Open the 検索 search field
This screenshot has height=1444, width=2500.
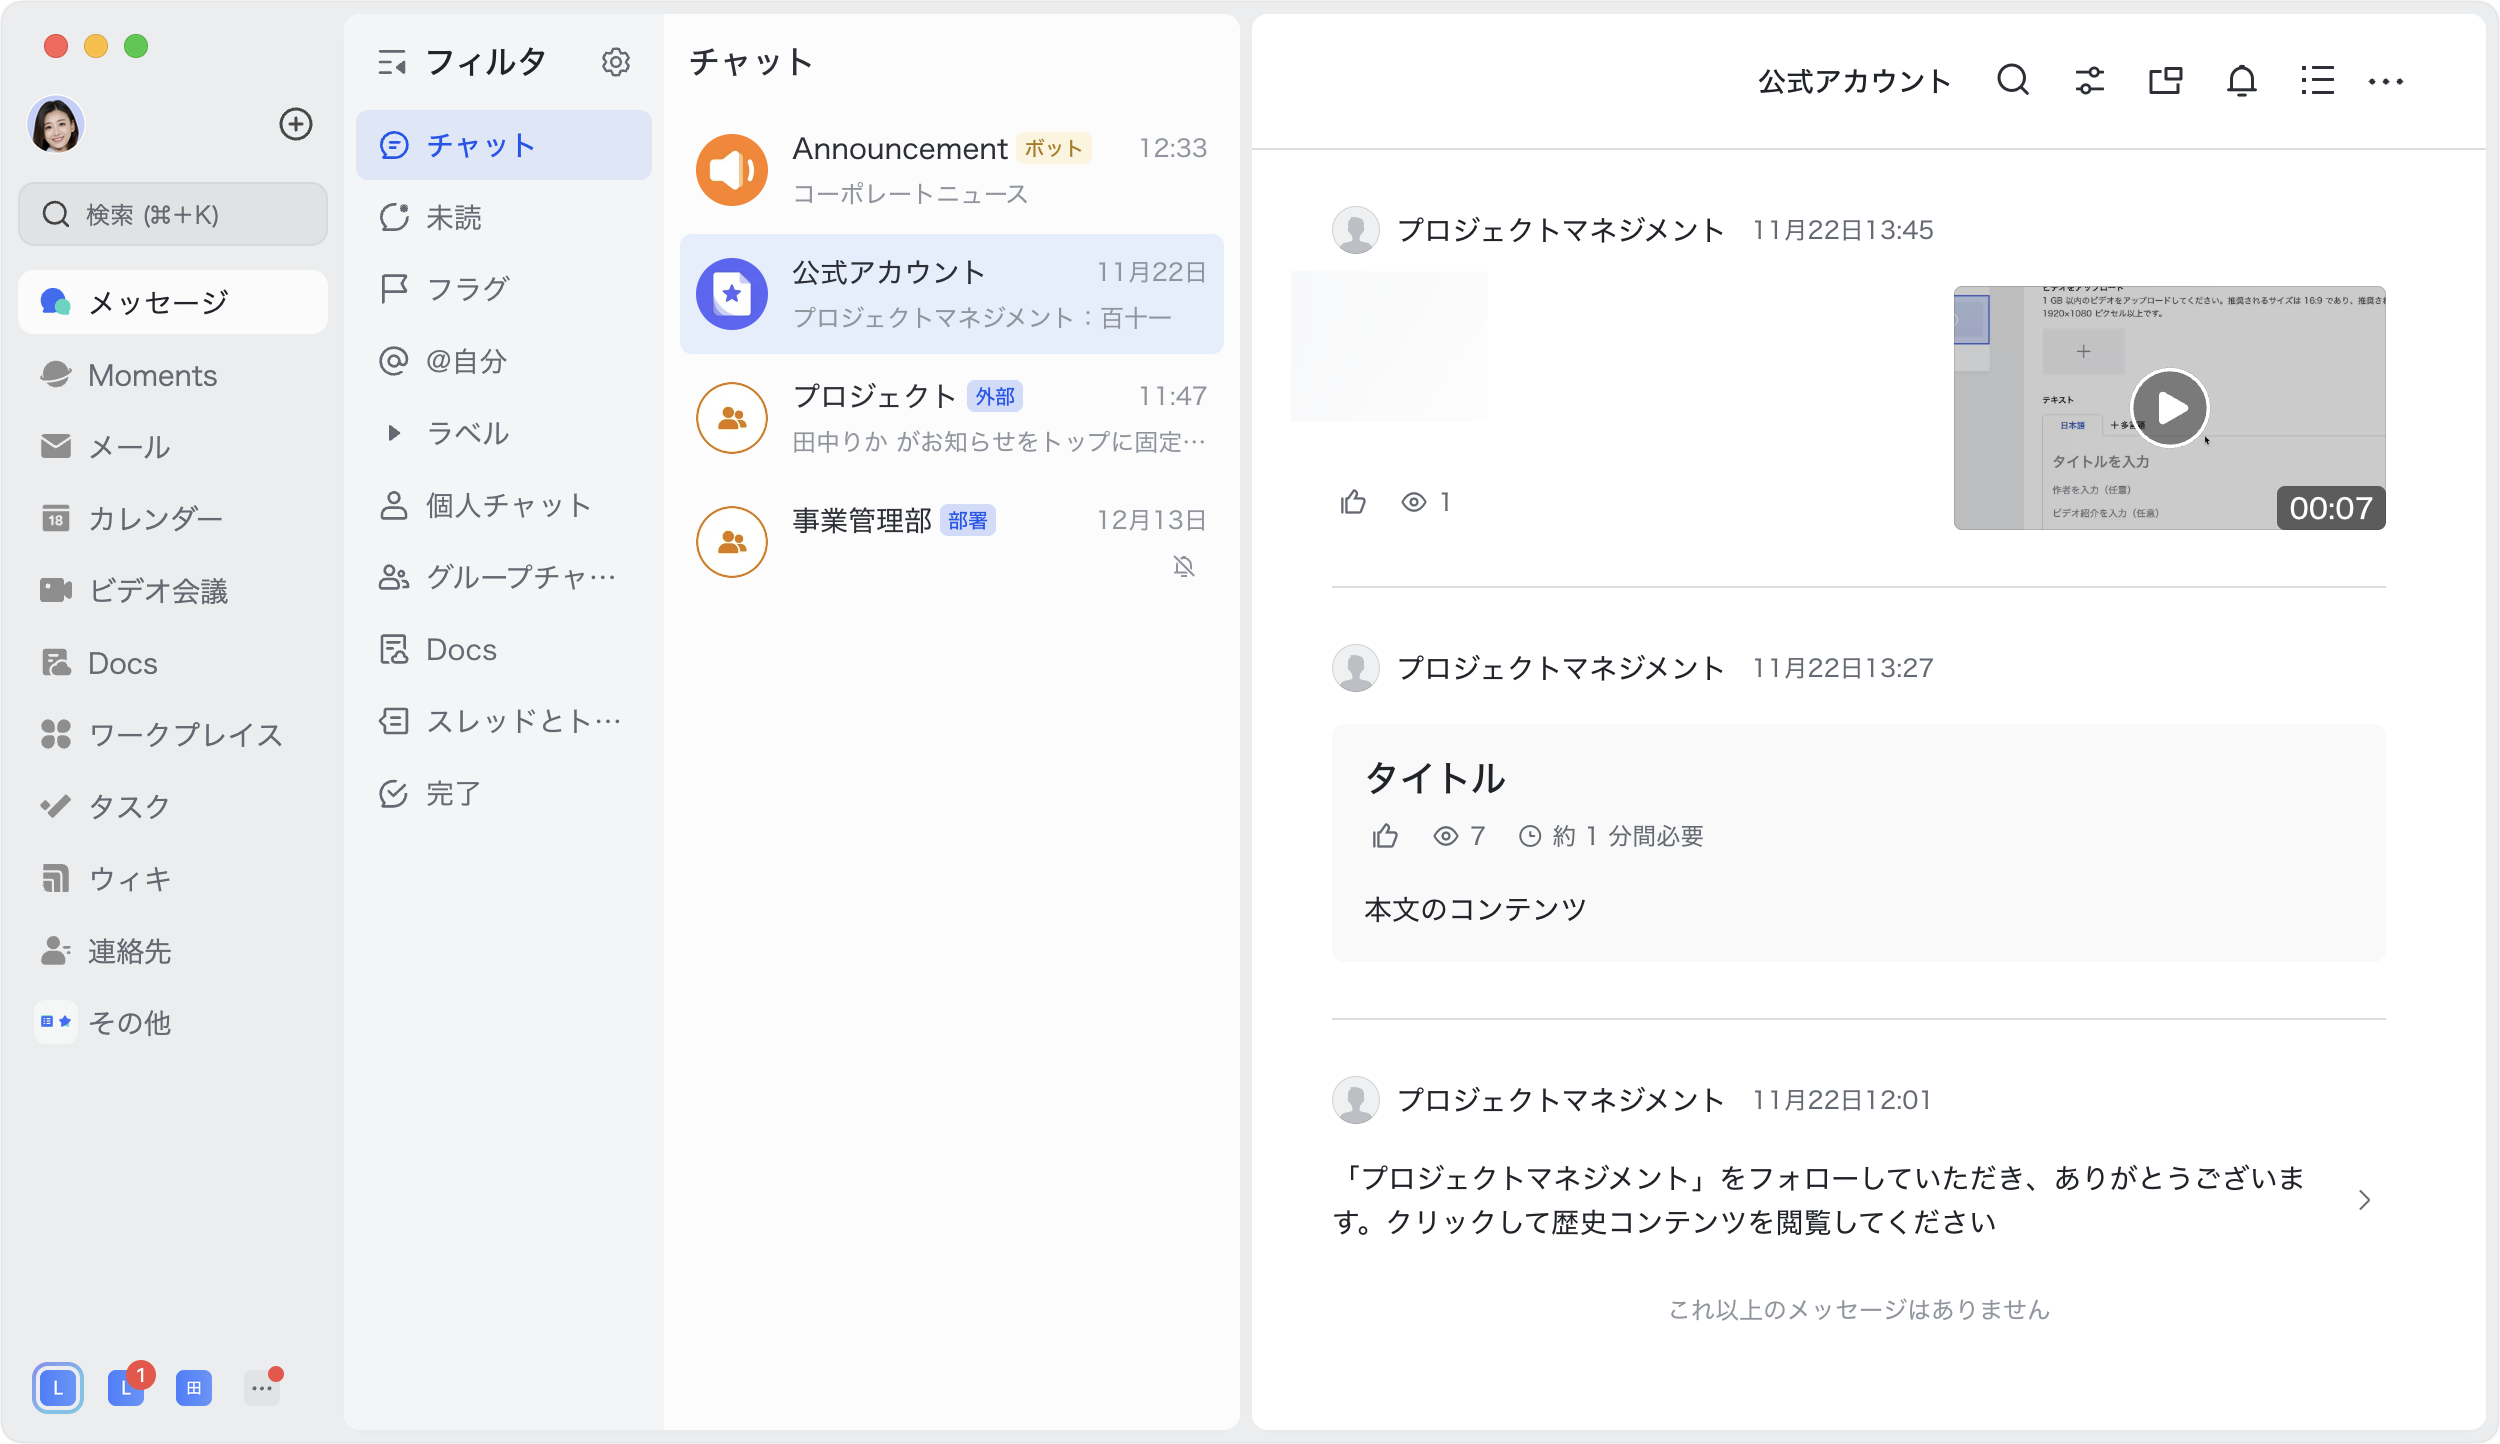172,213
